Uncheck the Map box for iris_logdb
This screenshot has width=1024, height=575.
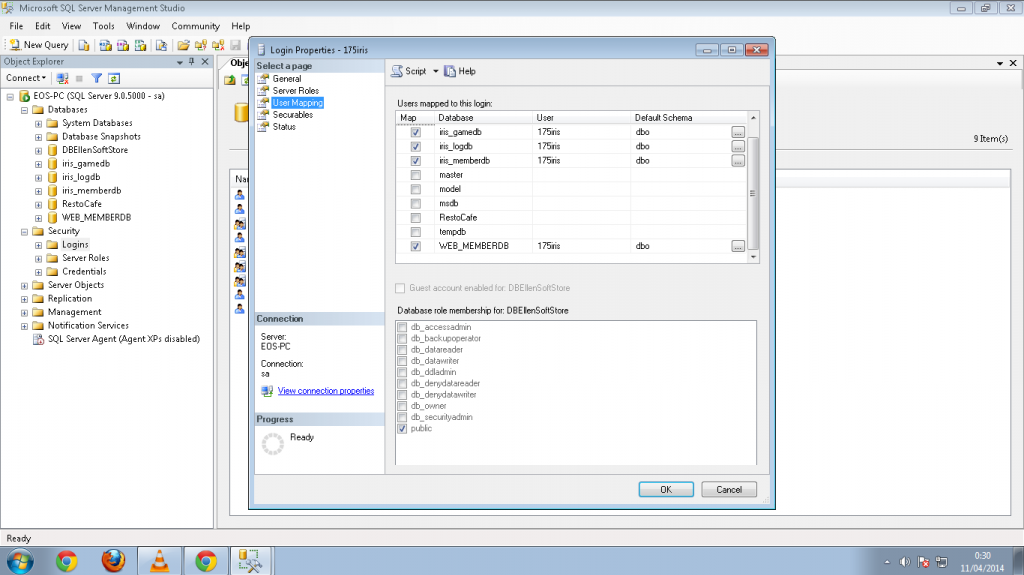[415, 146]
